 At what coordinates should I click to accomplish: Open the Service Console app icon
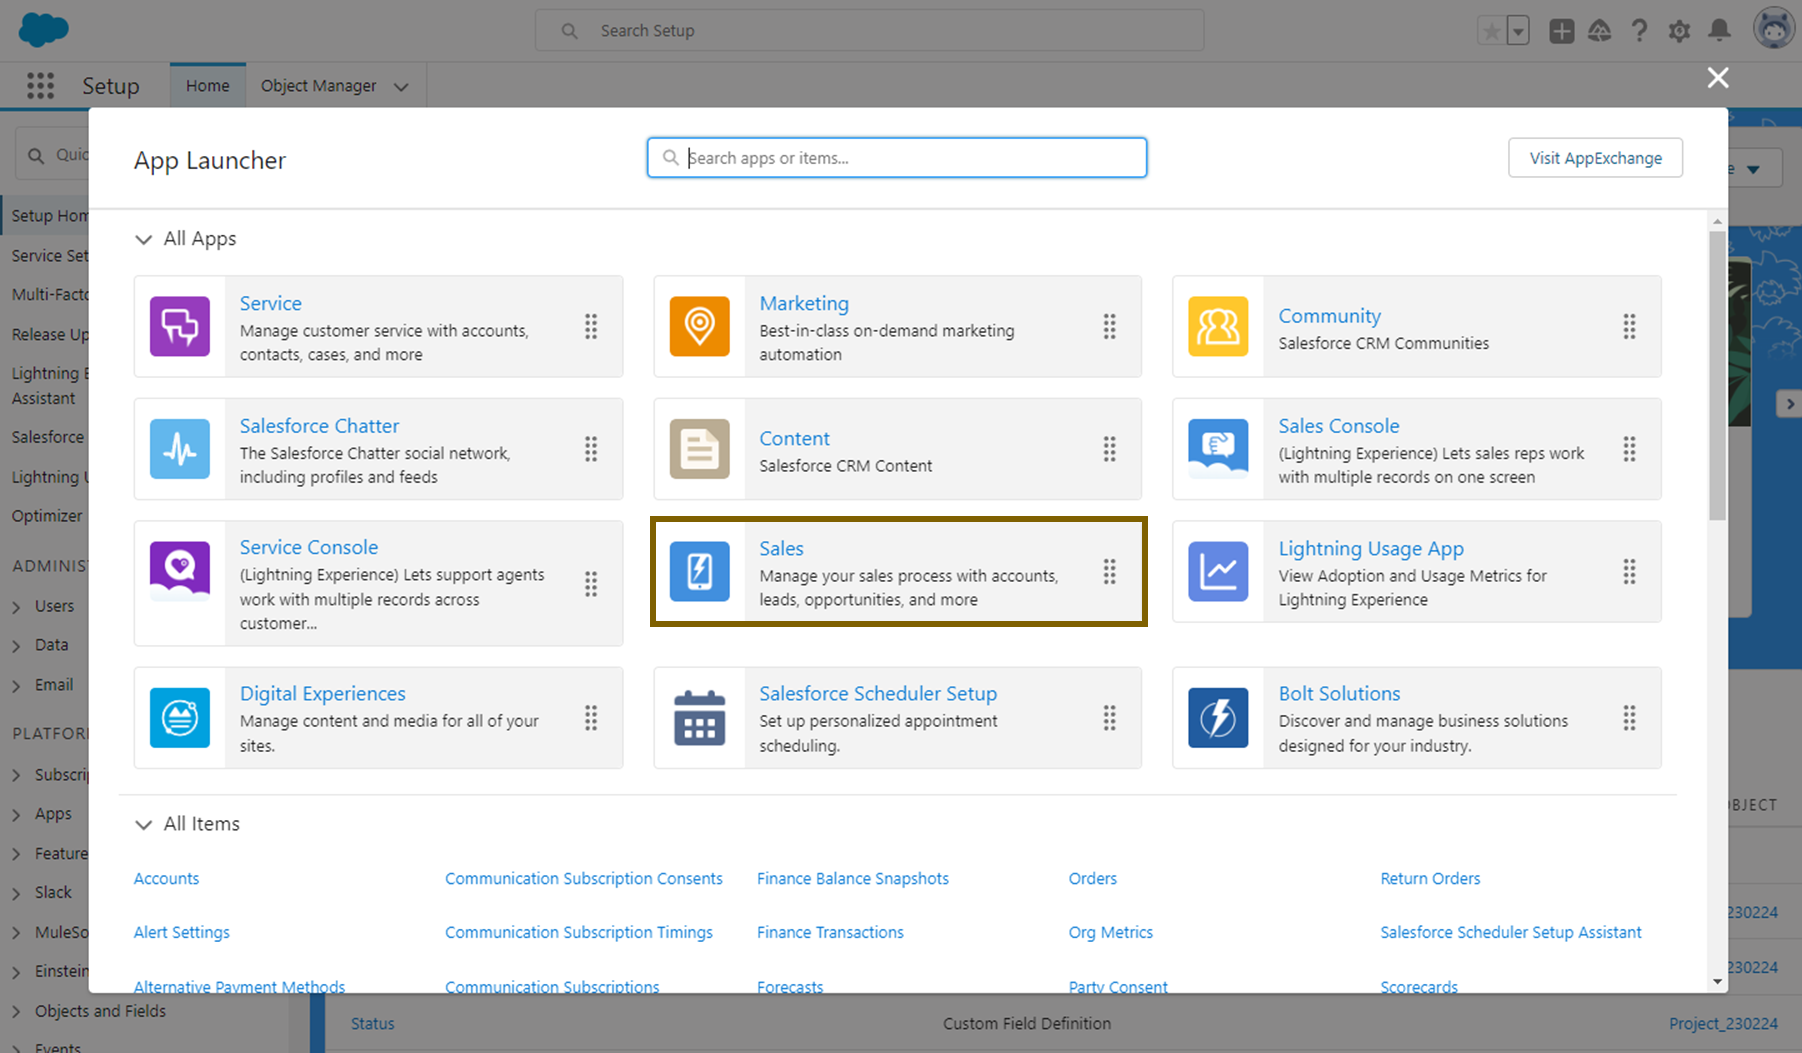180,571
